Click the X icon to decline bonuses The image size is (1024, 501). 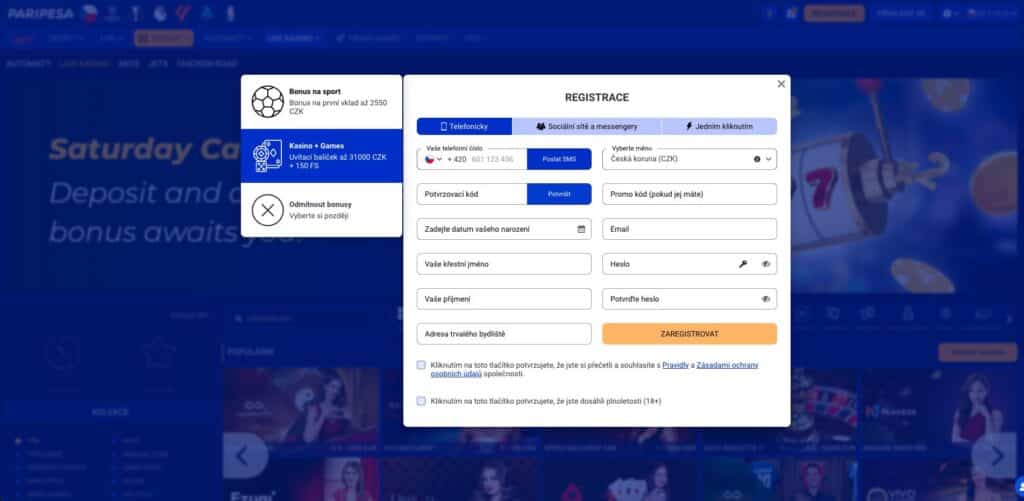[267, 210]
